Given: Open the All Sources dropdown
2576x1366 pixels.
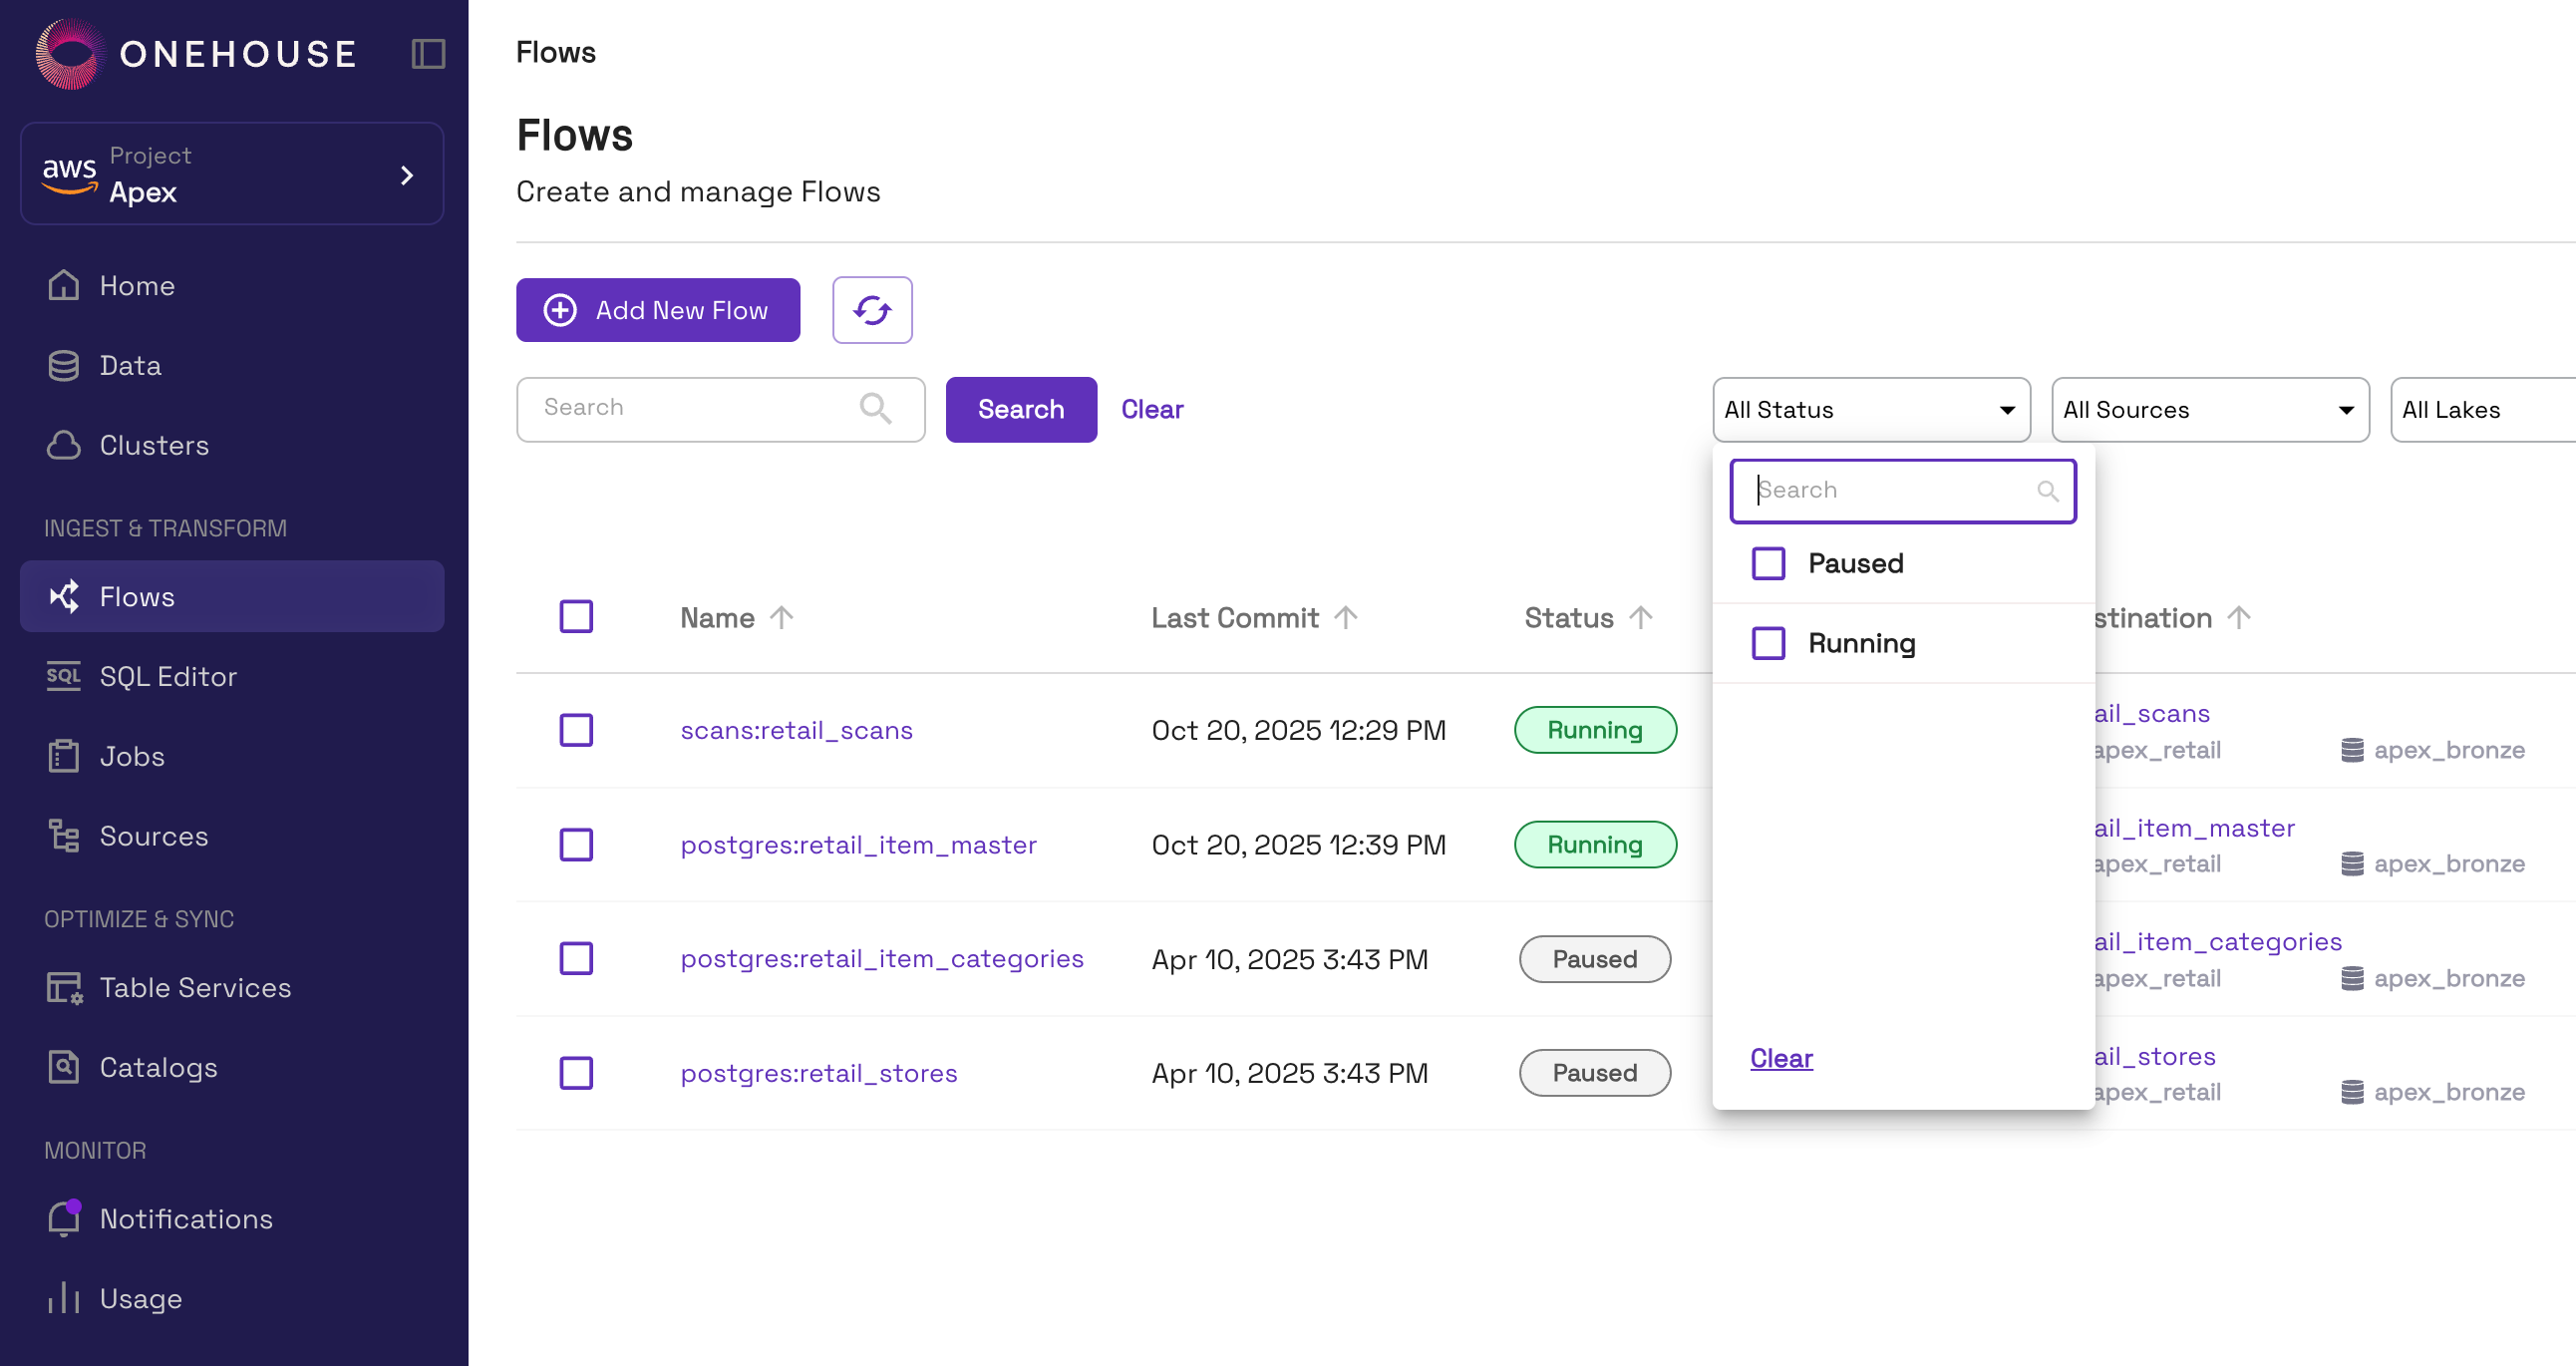Looking at the screenshot, I should 2209,410.
